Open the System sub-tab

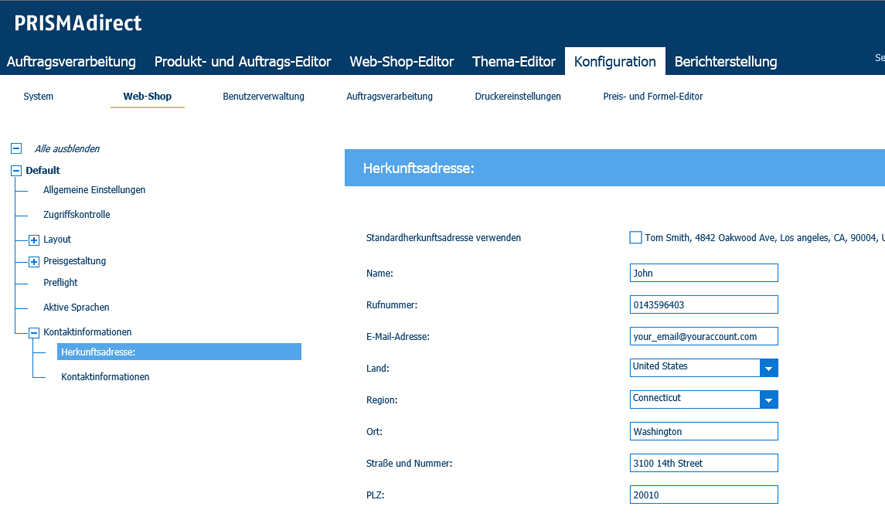[x=38, y=96]
